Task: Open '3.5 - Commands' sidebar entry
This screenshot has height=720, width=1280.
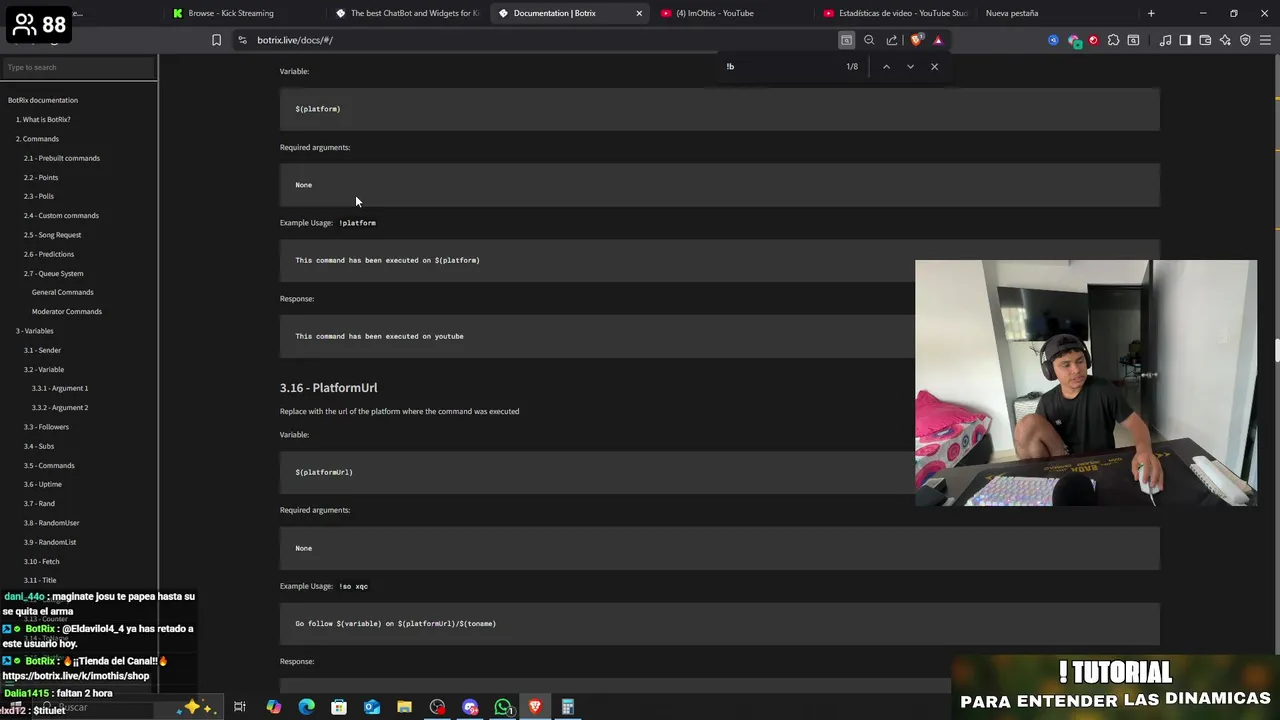Action: pyautogui.click(x=49, y=465)
